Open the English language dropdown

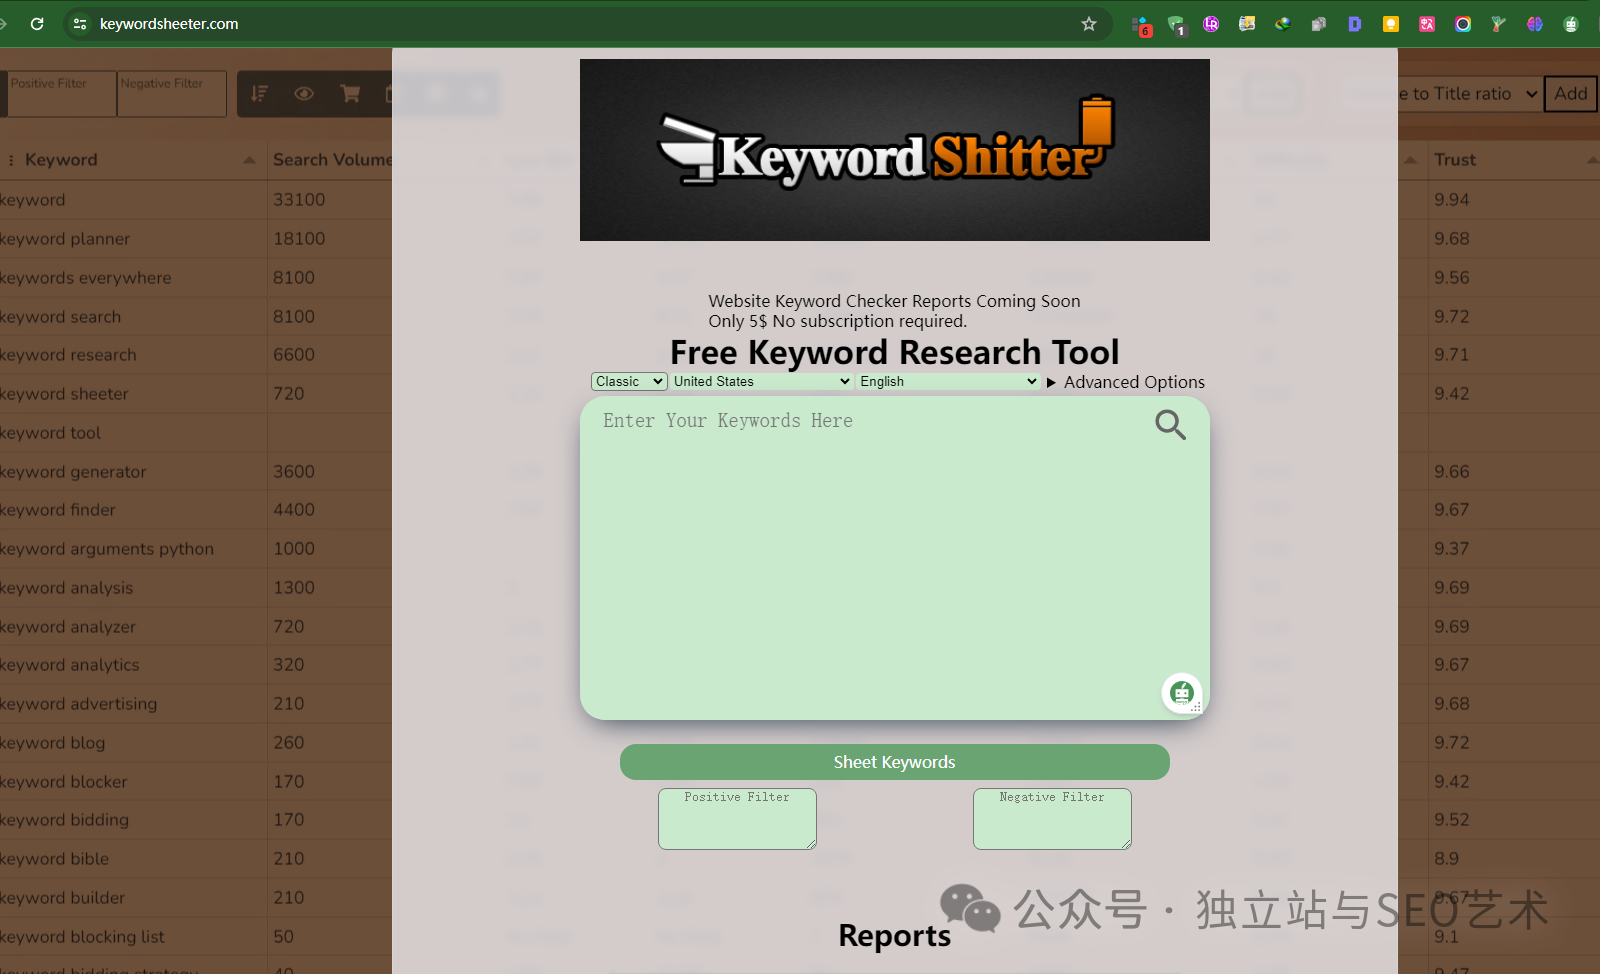(x=948, y=382)
